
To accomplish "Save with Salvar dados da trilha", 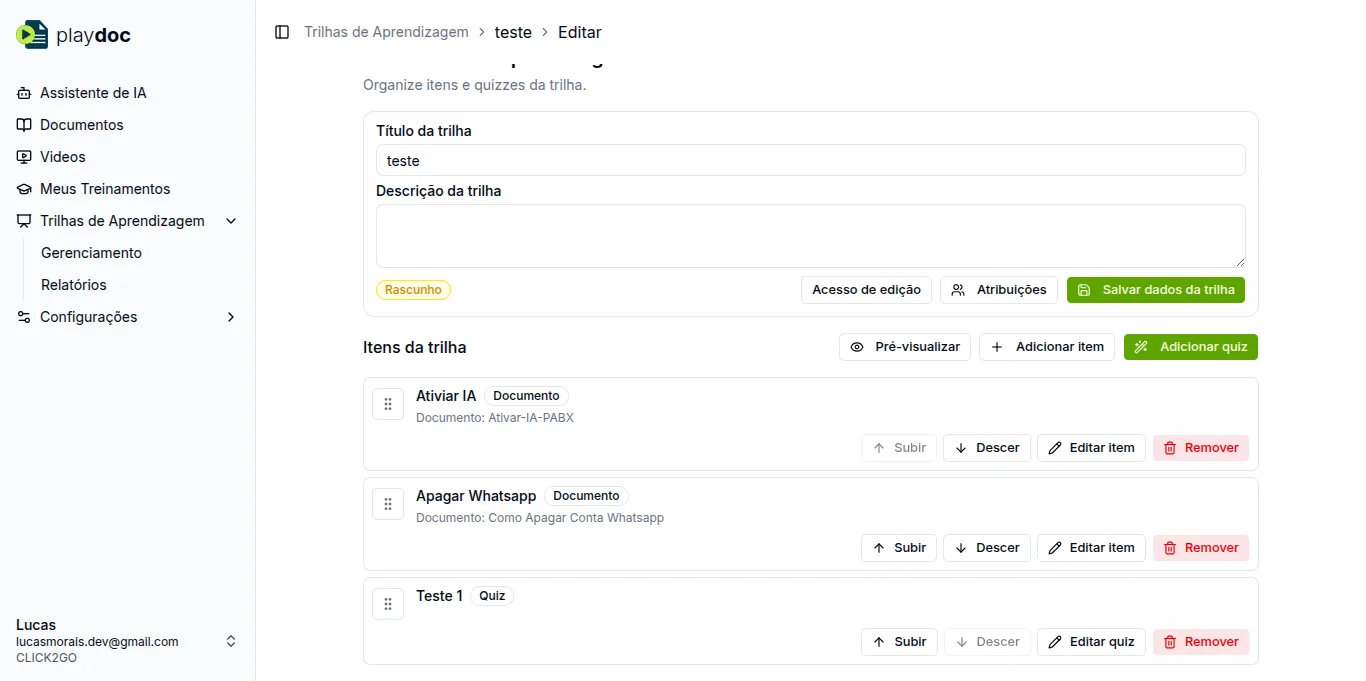I will pos(1155,290).
